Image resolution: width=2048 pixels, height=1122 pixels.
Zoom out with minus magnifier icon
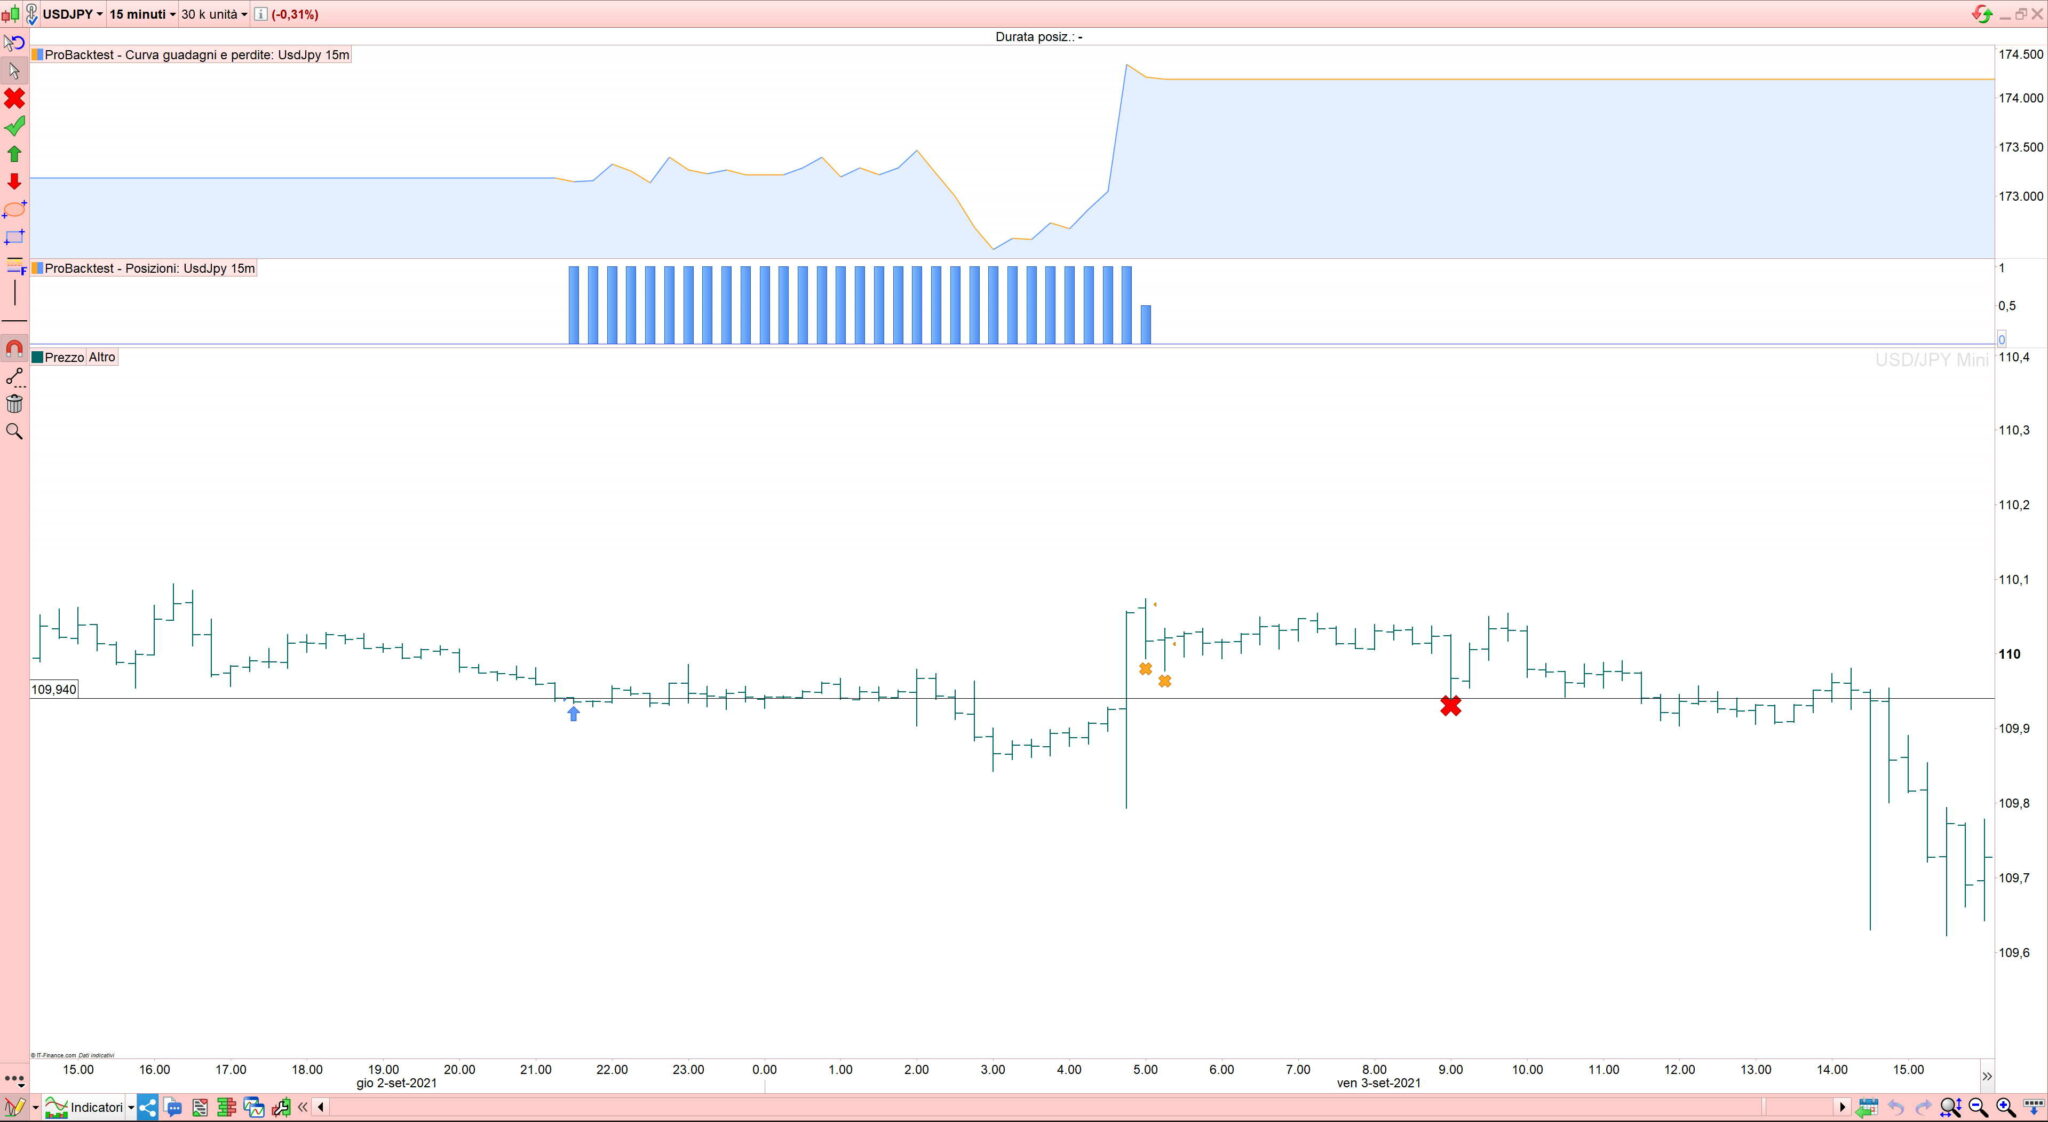pos(1978,1107)
